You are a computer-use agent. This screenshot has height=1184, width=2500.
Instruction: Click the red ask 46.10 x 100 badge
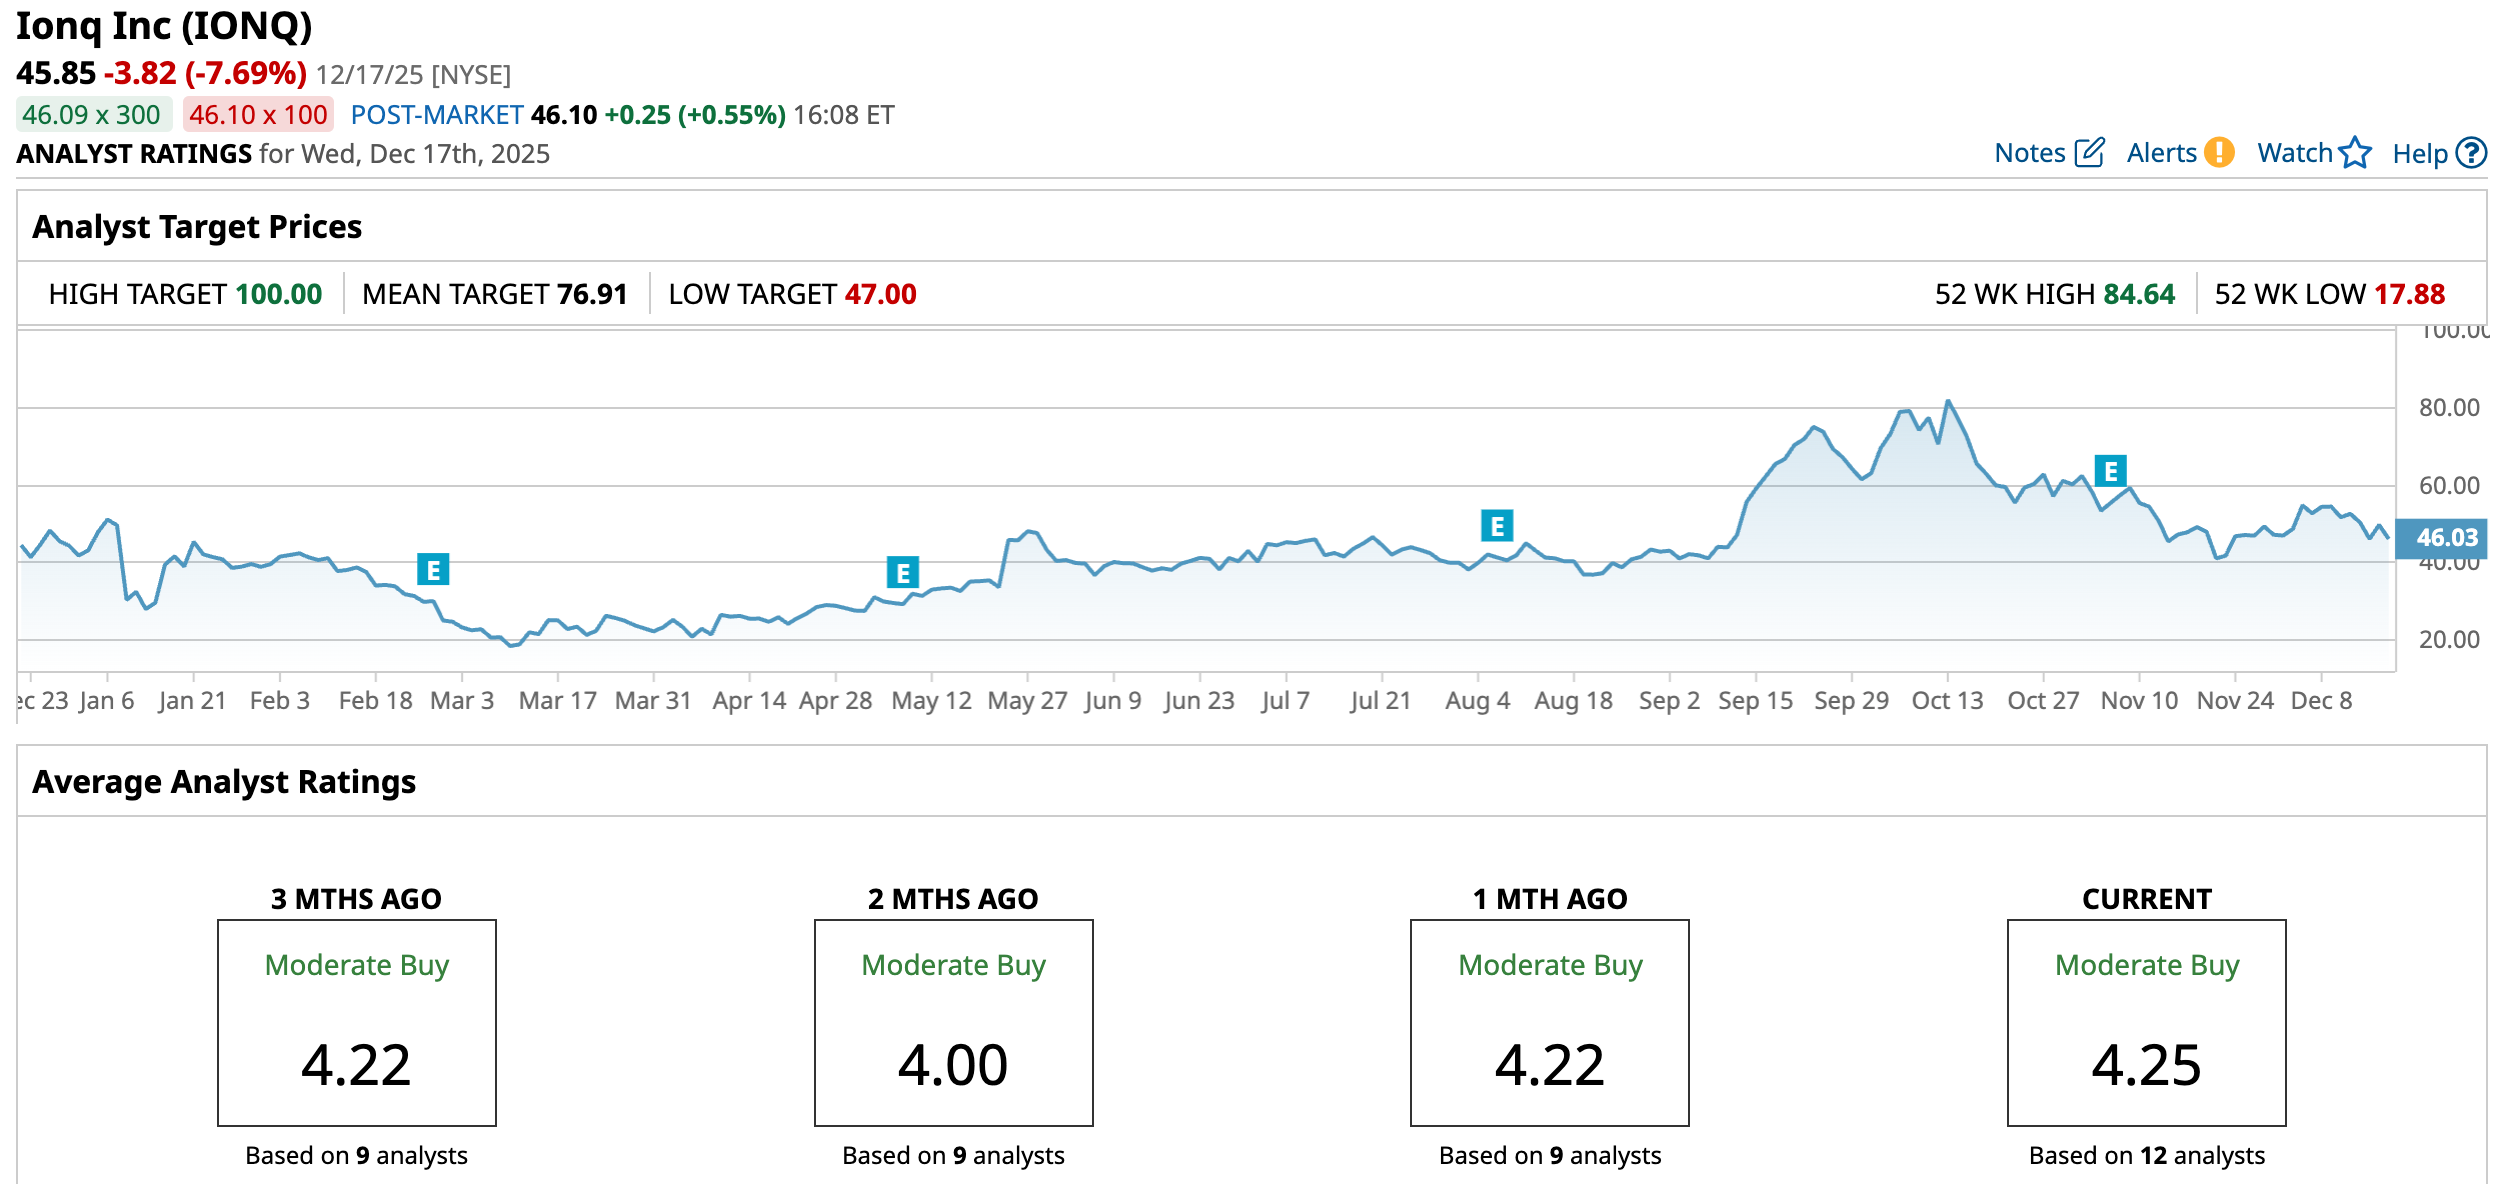click(x=258, y=115)
